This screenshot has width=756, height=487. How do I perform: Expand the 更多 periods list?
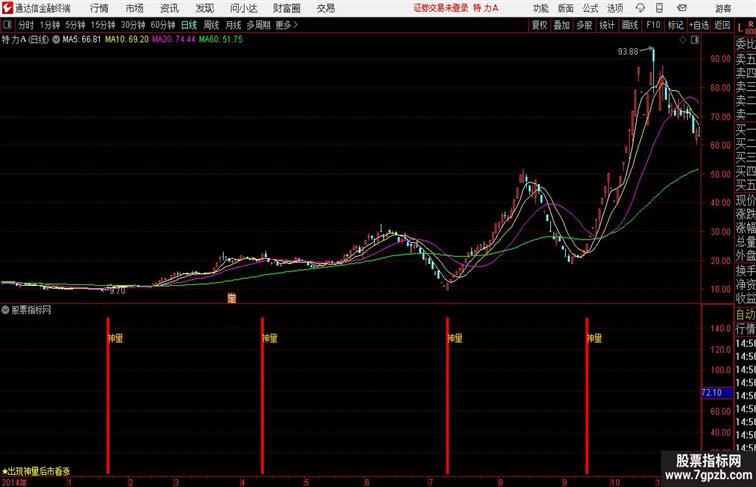[x=286, y=25]
